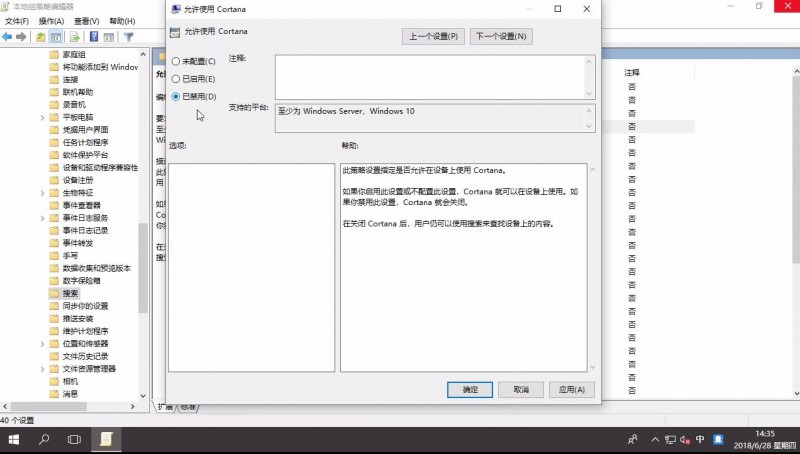The width and height of the screenshot is (800, 454).
Task: Click tree pane scroll-down arrow
Action: pyautogui.click(x=143, y=396)
